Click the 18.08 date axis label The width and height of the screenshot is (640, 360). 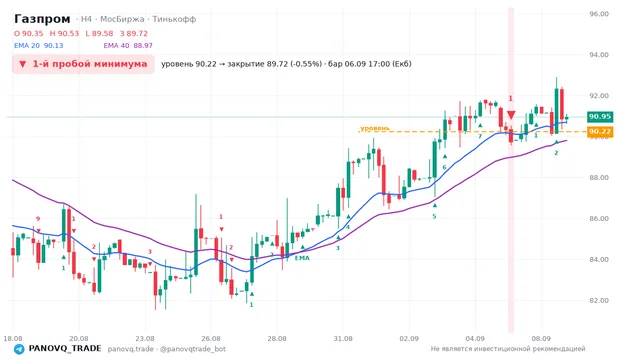tap(13, 339)
